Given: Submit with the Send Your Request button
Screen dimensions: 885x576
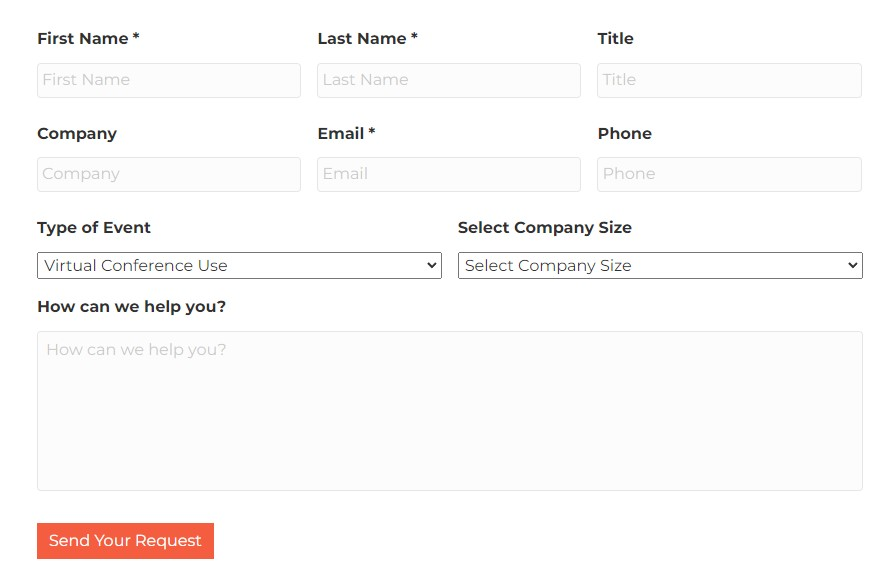Looking at the screenshot, I should [x=125, y=540].
